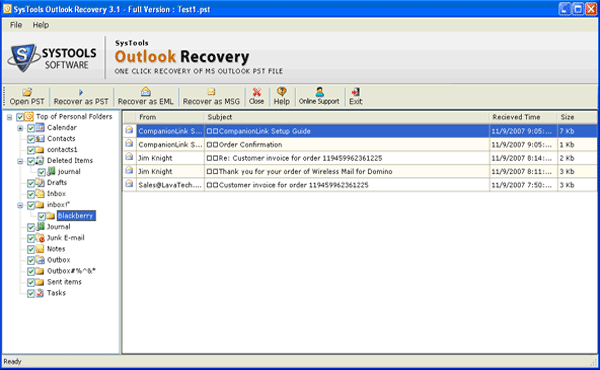The height and width of the screenshot is (370, 600).
Task: Select the journal subfolder under Deleted Items
Action: pos(69,171)
